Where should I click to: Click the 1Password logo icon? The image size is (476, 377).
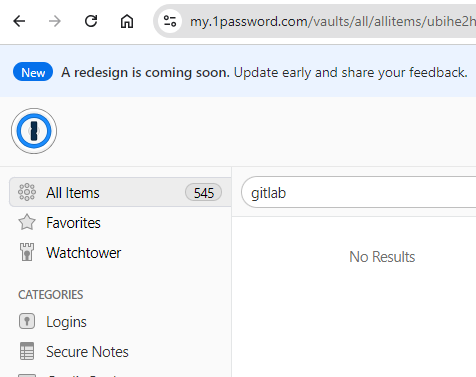[x=34, y=131]
